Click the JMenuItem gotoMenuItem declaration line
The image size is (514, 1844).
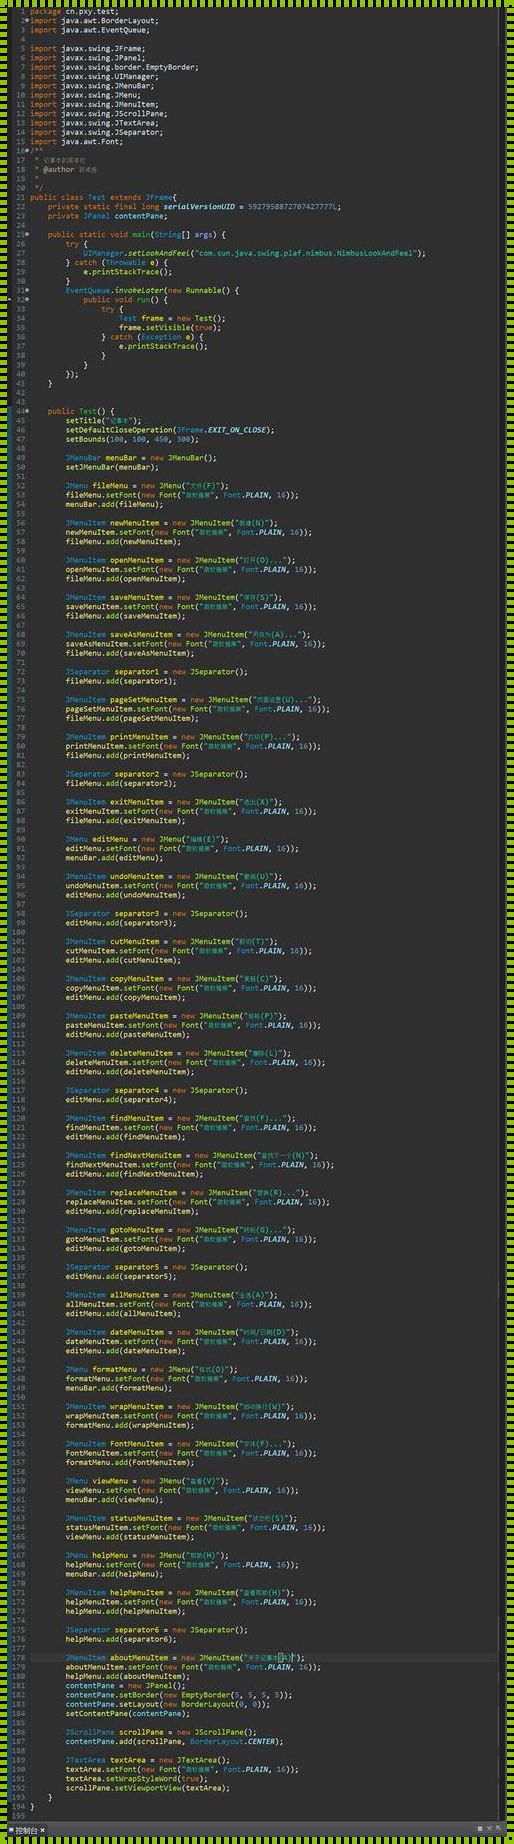(x=181, y=1230)
